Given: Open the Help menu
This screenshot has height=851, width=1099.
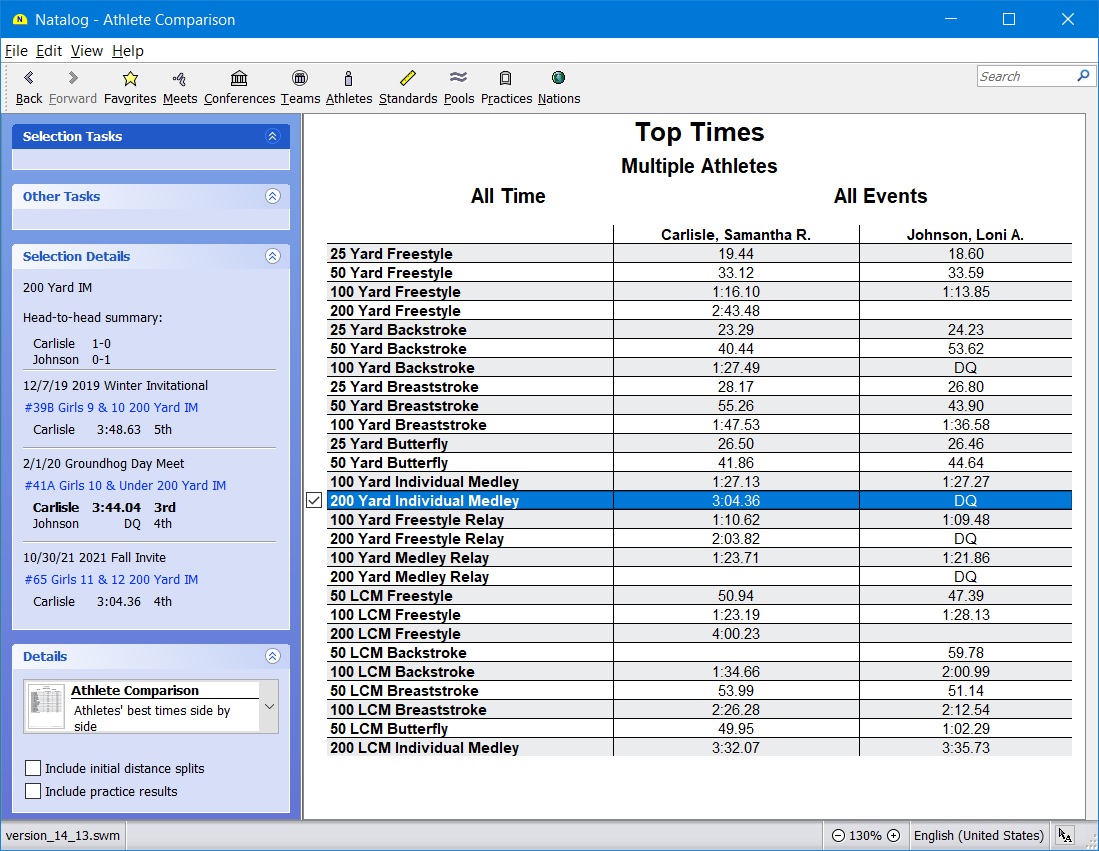Looking at the screenshot, I should [x=127, y=51].
